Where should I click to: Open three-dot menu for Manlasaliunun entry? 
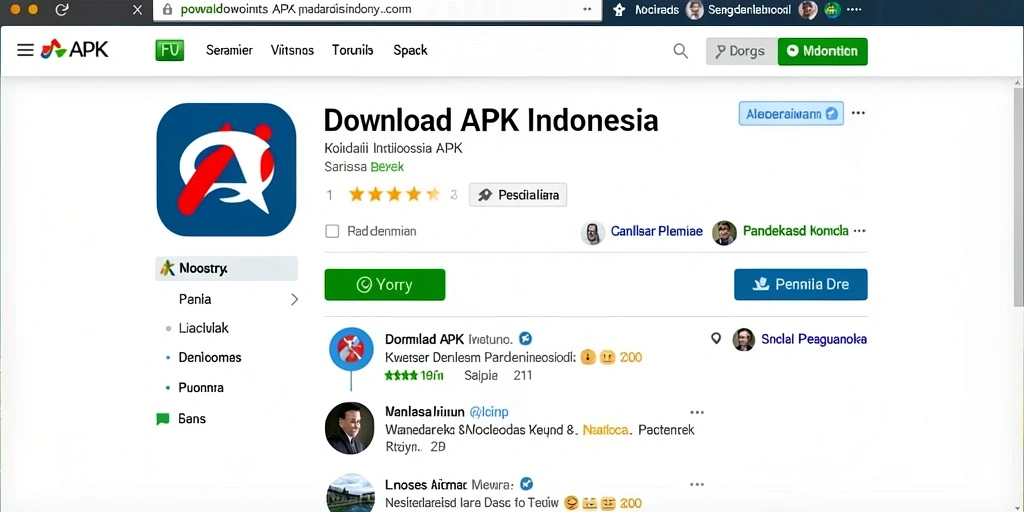(x=697, y=412)
